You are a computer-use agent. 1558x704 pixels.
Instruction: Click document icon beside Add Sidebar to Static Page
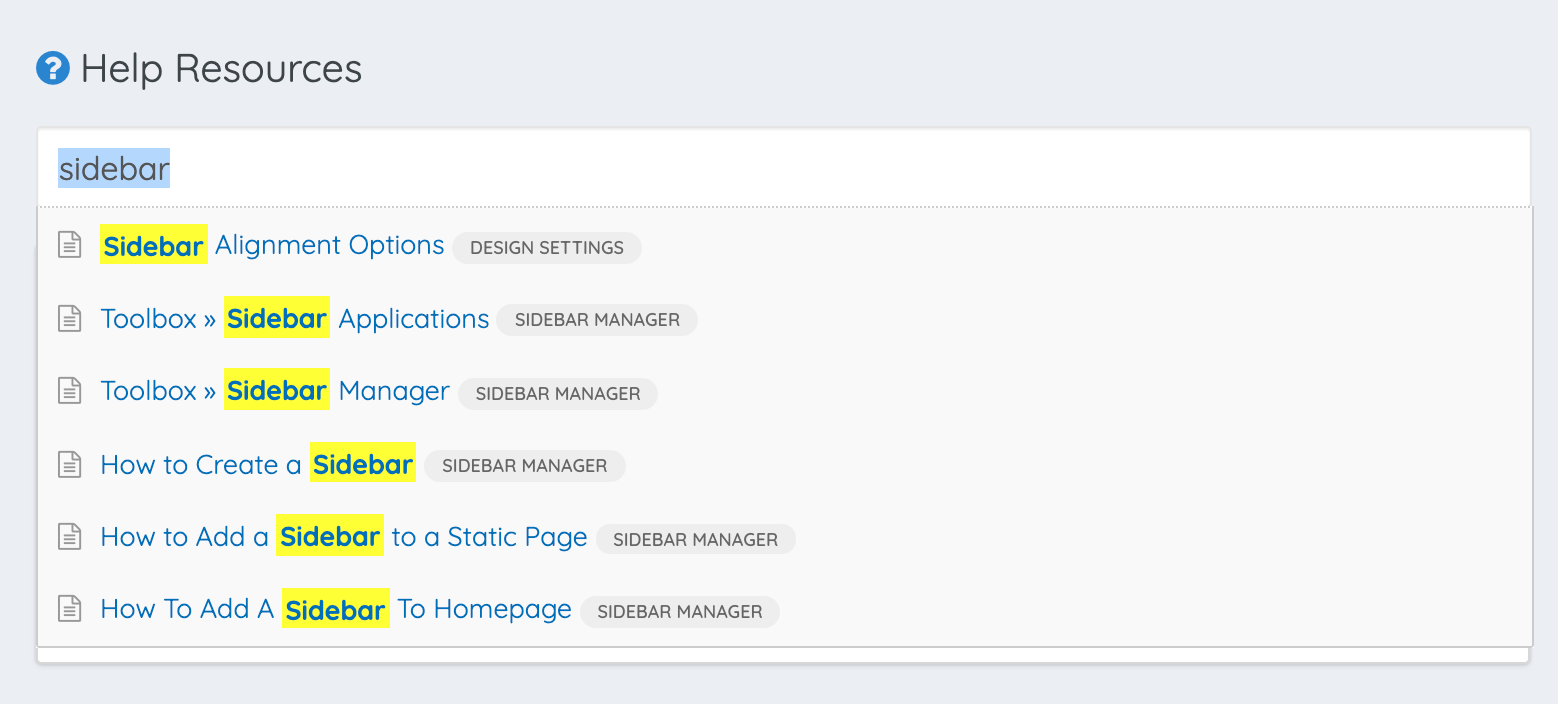pos(69,537)
